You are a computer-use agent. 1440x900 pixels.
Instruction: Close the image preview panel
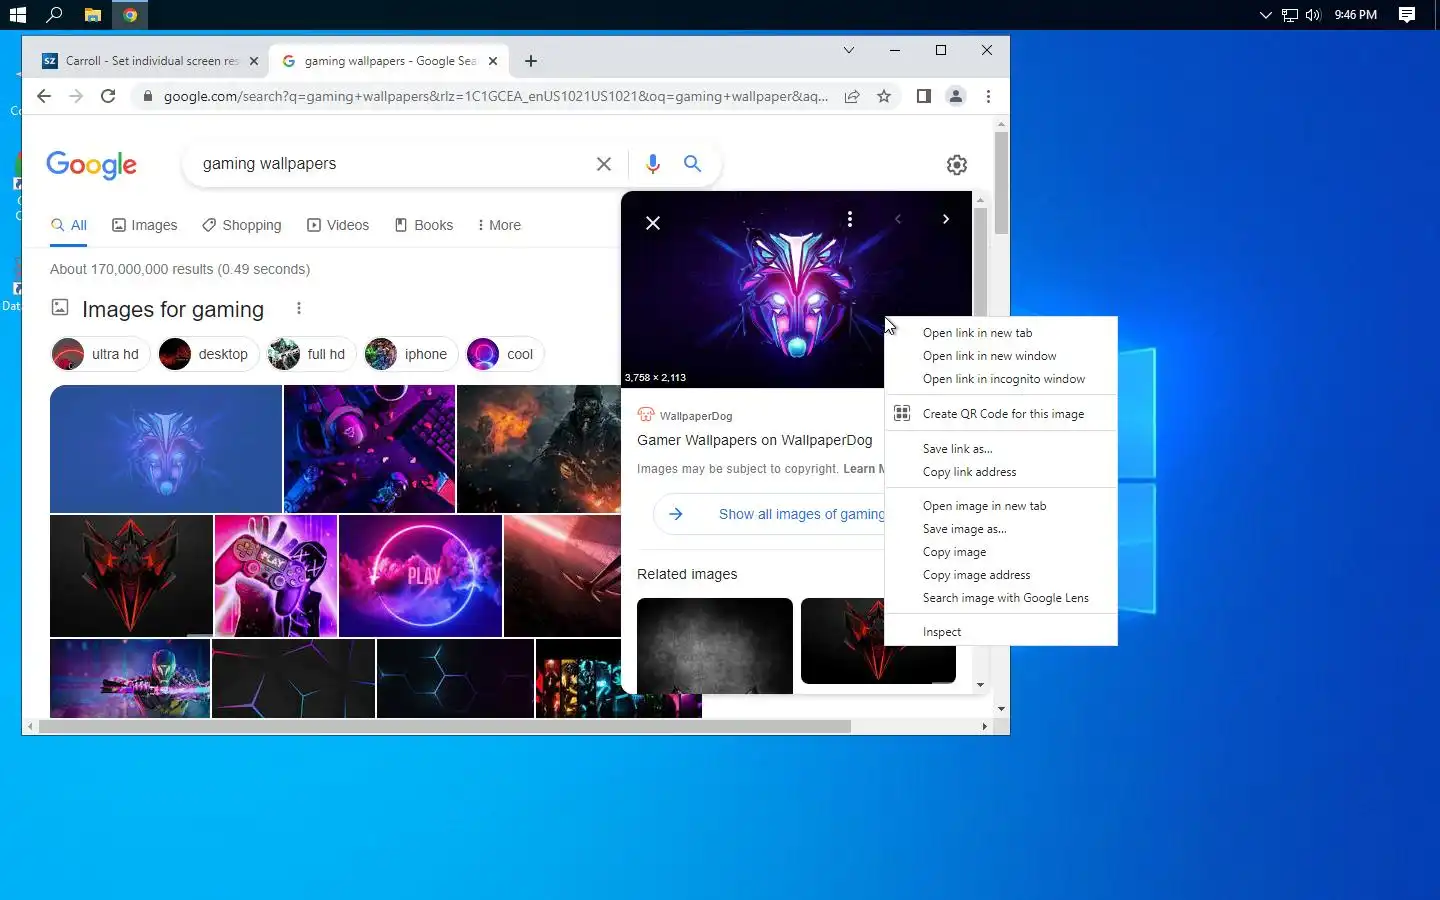click(653, 223)
